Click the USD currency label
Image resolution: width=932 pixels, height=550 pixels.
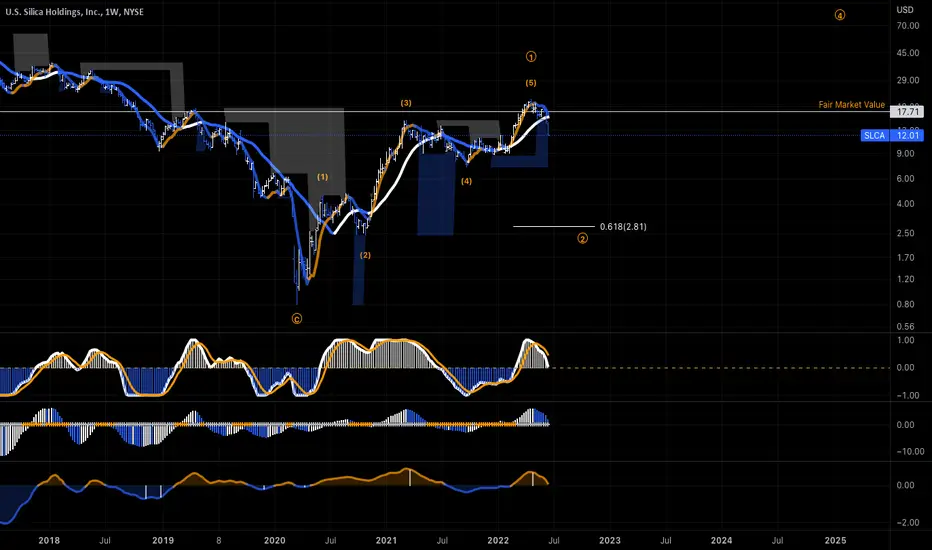pos(905,10)
